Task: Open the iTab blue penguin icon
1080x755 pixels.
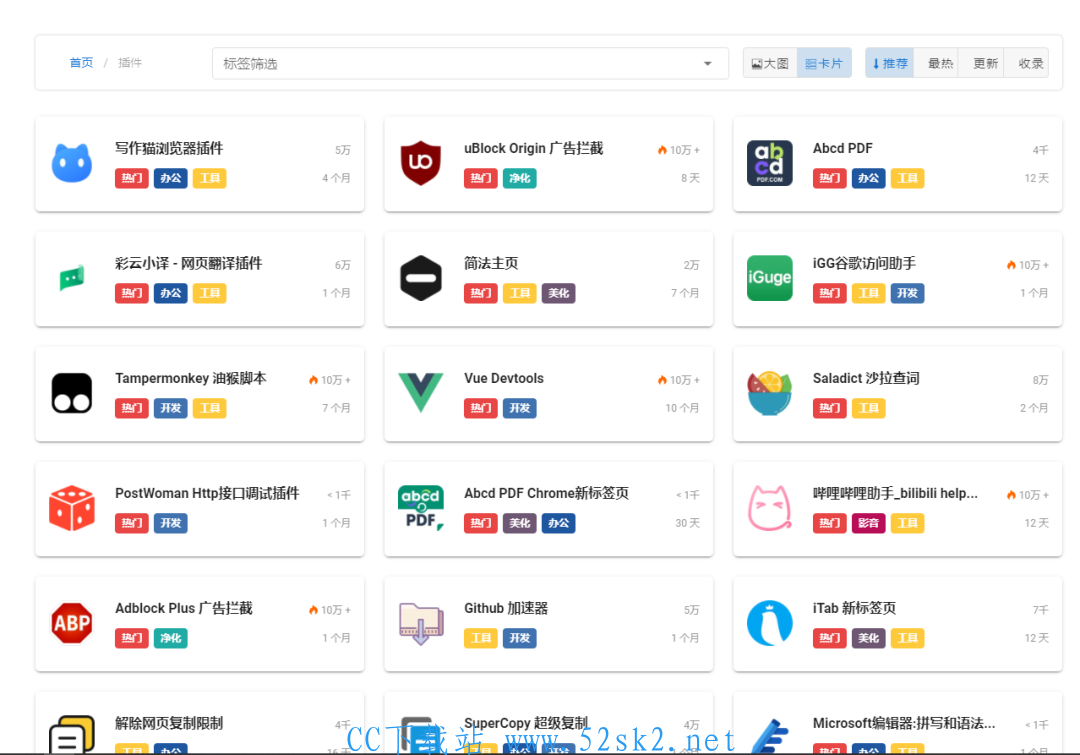Action: pyautogui.click(x=769, y=623)
